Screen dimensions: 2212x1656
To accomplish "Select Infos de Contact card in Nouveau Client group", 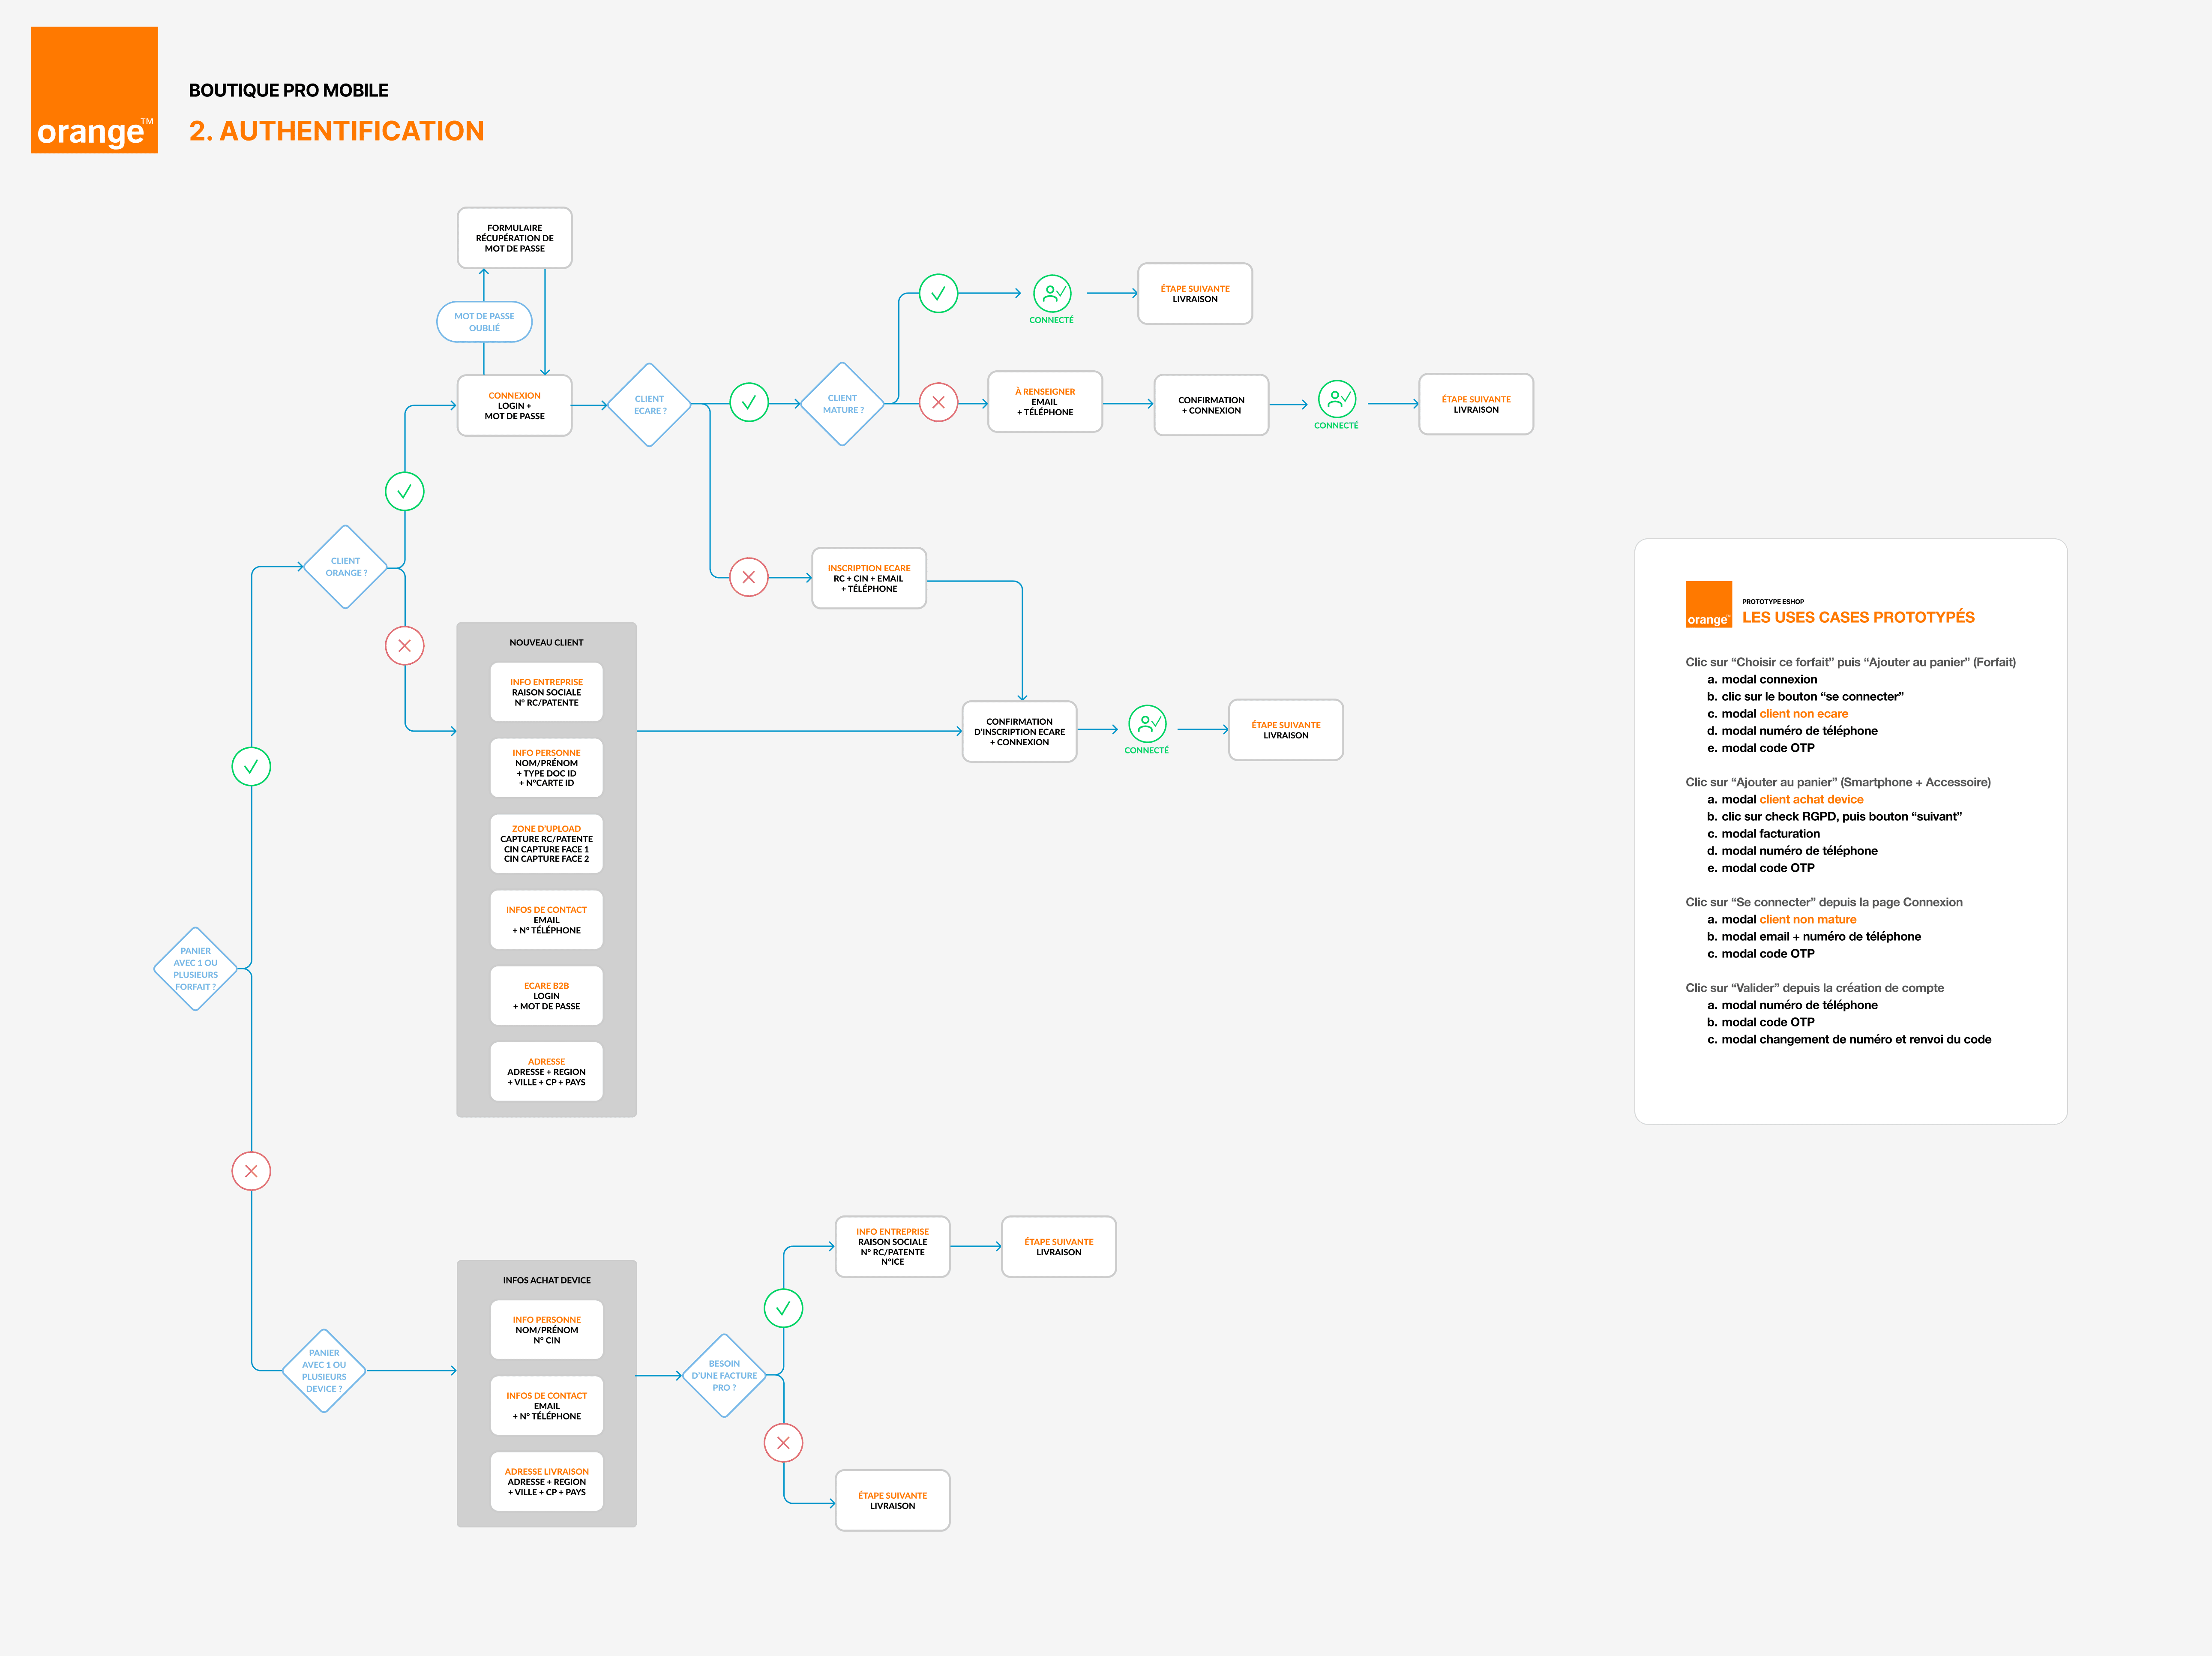I will pos(546,920).
